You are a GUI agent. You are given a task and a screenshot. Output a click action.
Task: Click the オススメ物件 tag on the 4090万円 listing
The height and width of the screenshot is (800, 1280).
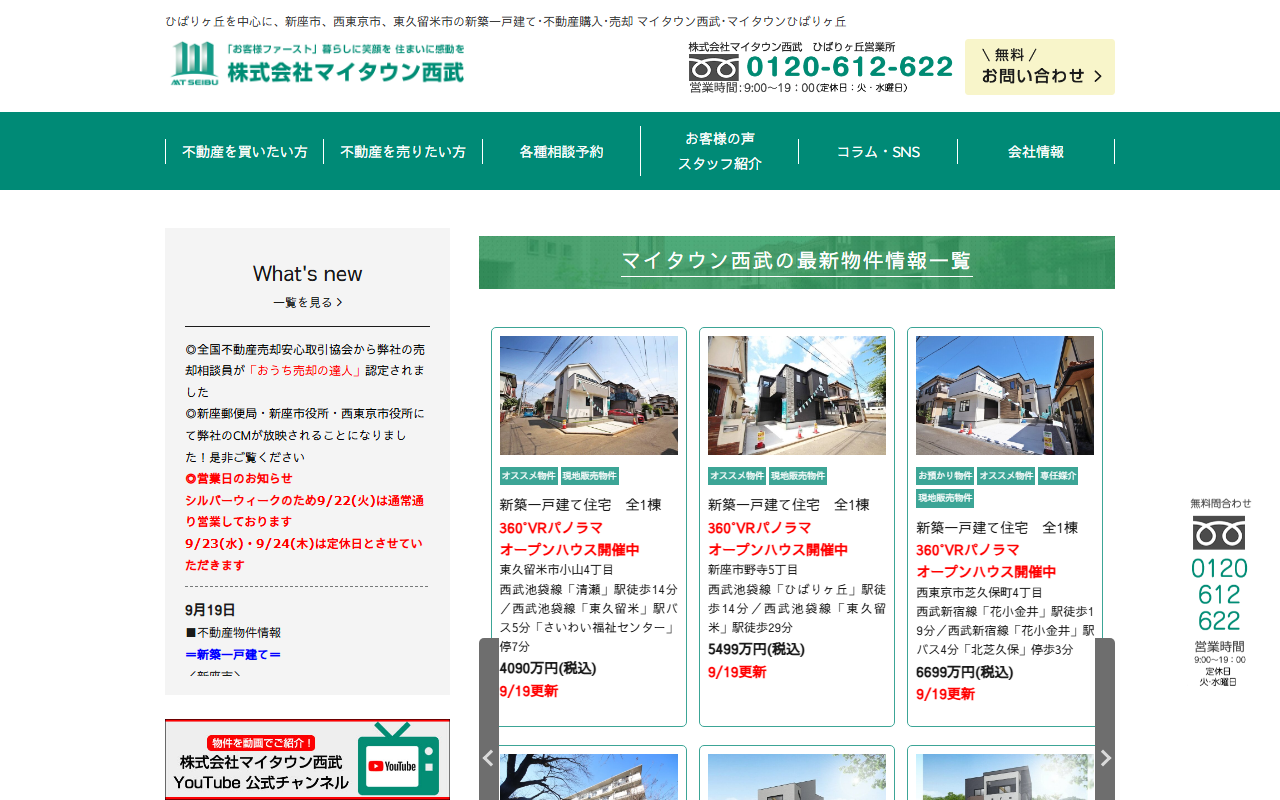pyautogui.click(x=528, y=476)
